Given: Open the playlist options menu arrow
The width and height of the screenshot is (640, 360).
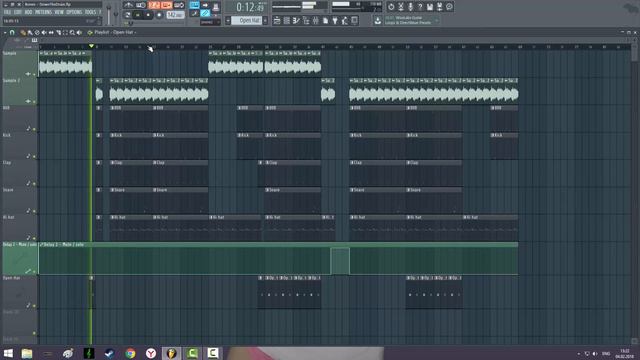Looking at the screenshot, I should (5, 32).
